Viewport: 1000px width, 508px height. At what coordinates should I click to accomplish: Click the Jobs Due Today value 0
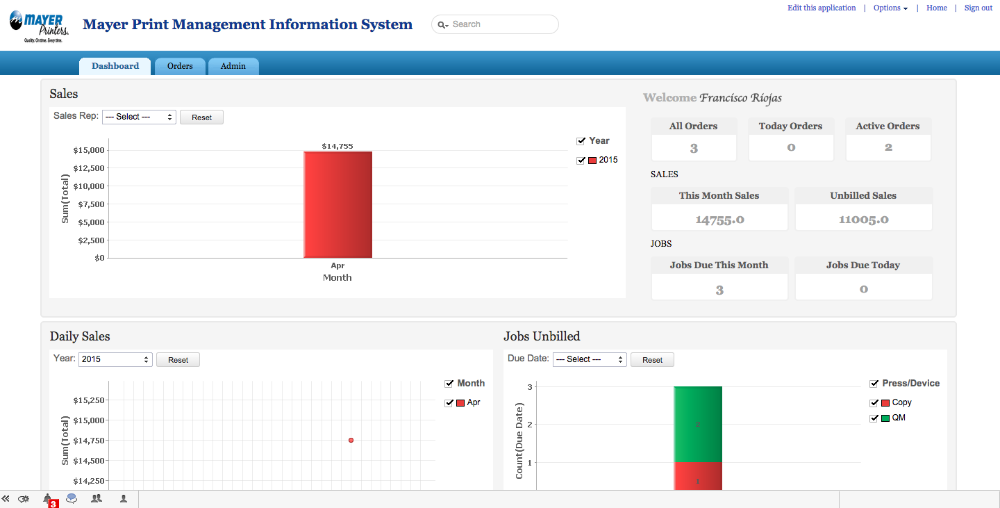[x=864, y=289]
